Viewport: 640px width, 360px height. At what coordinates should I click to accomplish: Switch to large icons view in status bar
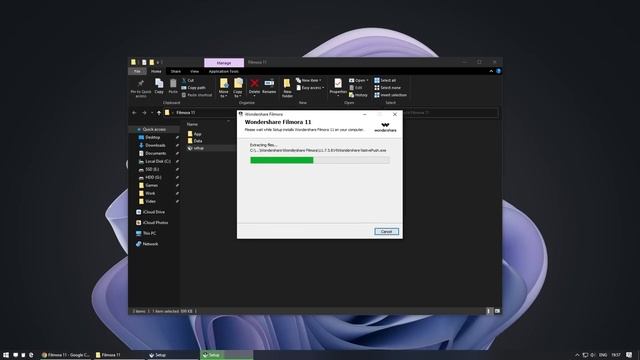[497, 311]
